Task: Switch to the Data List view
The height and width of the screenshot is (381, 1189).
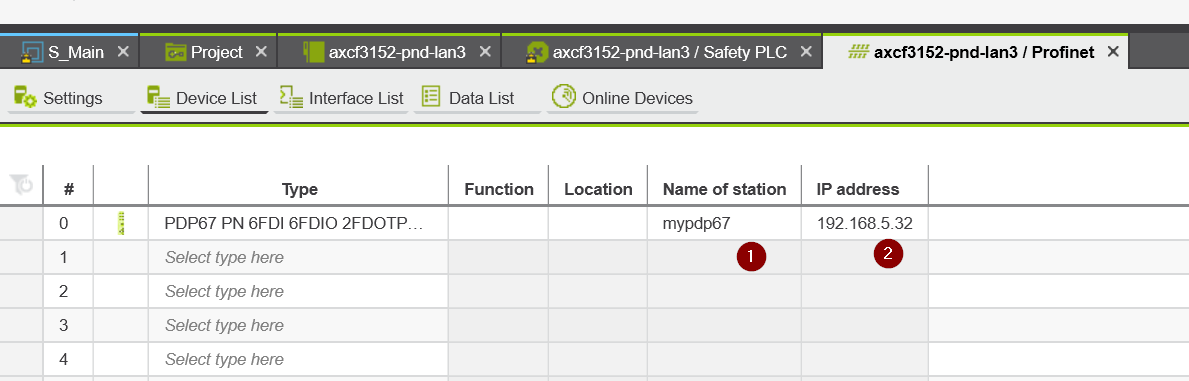Action: tap(468, 98)
